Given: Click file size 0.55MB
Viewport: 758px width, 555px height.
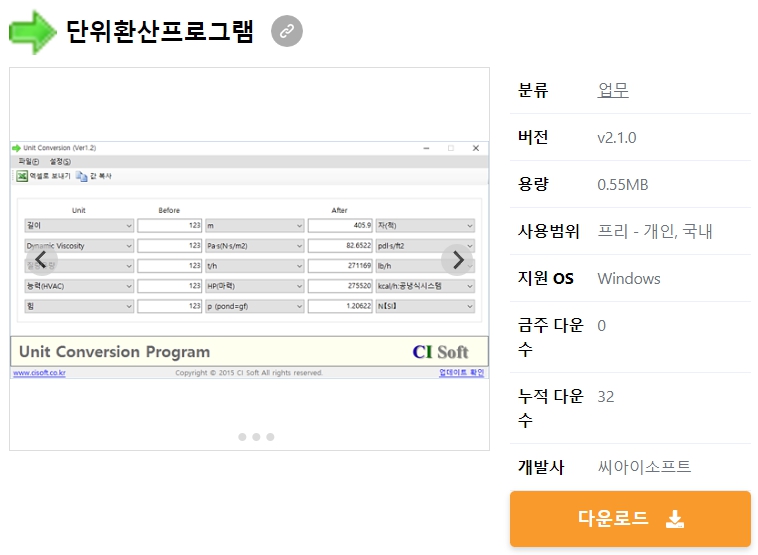Looking at the screenshot, I should (623, 185).
